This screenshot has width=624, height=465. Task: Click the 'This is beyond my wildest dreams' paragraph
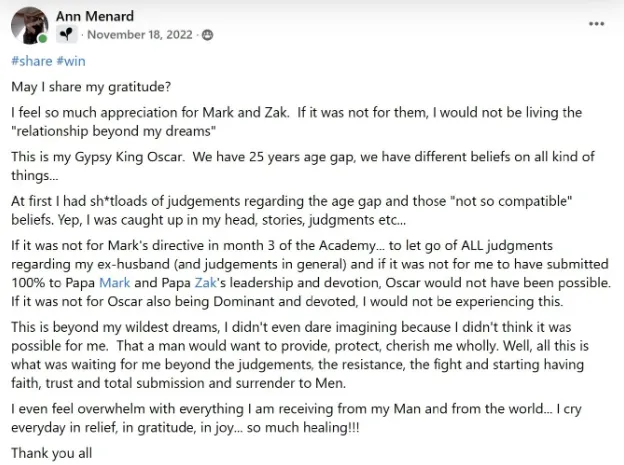(300, 355)
